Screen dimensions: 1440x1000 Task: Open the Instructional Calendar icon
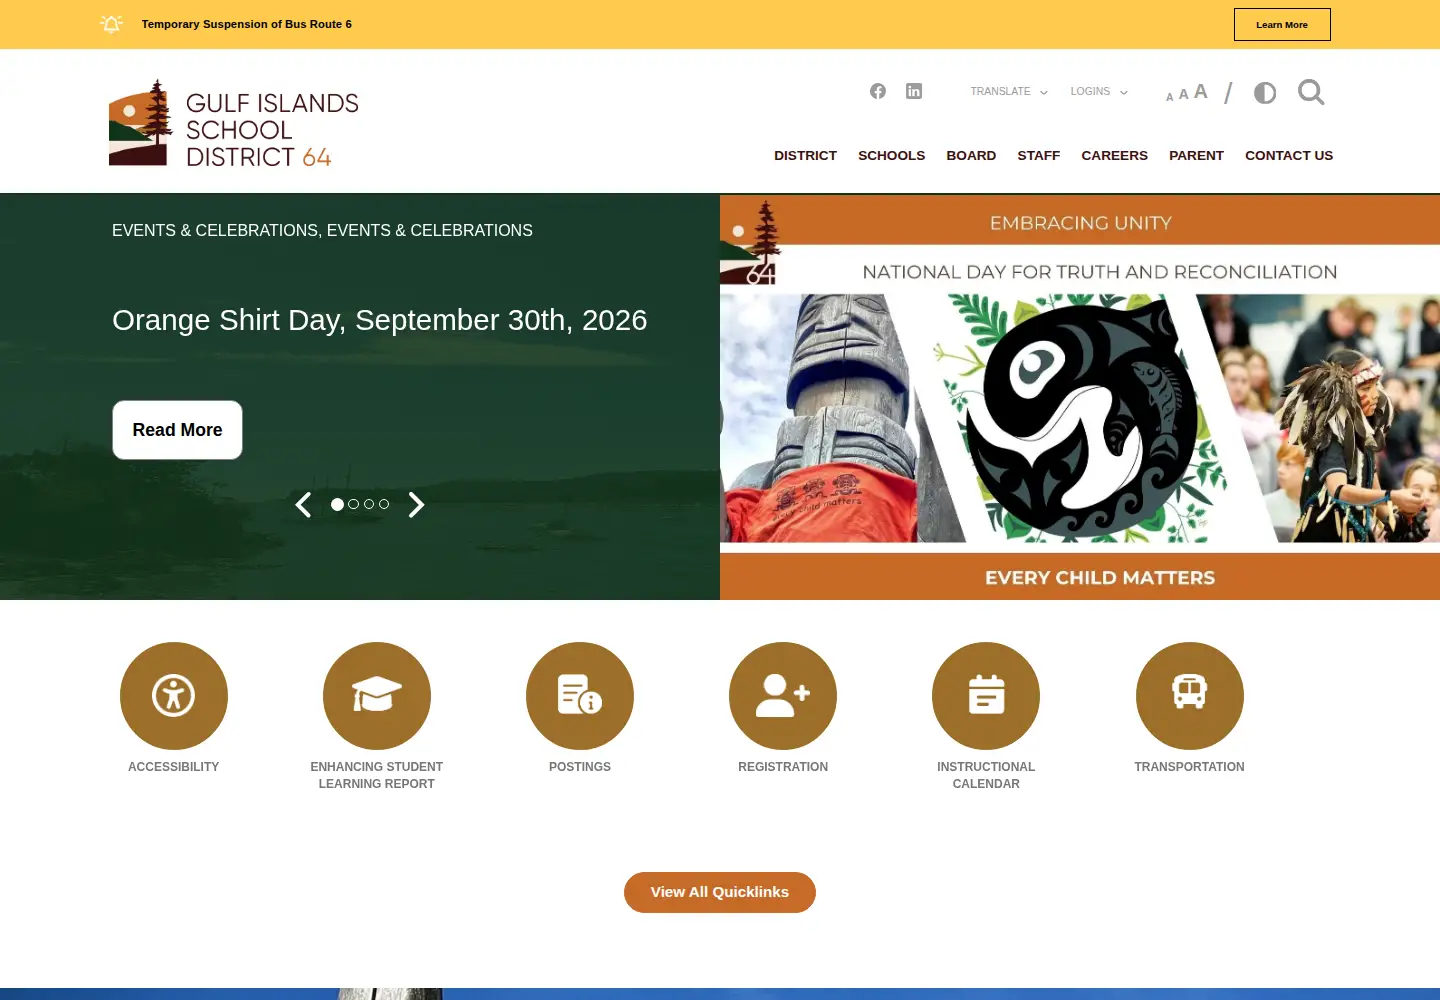click(x=986, y=696)
